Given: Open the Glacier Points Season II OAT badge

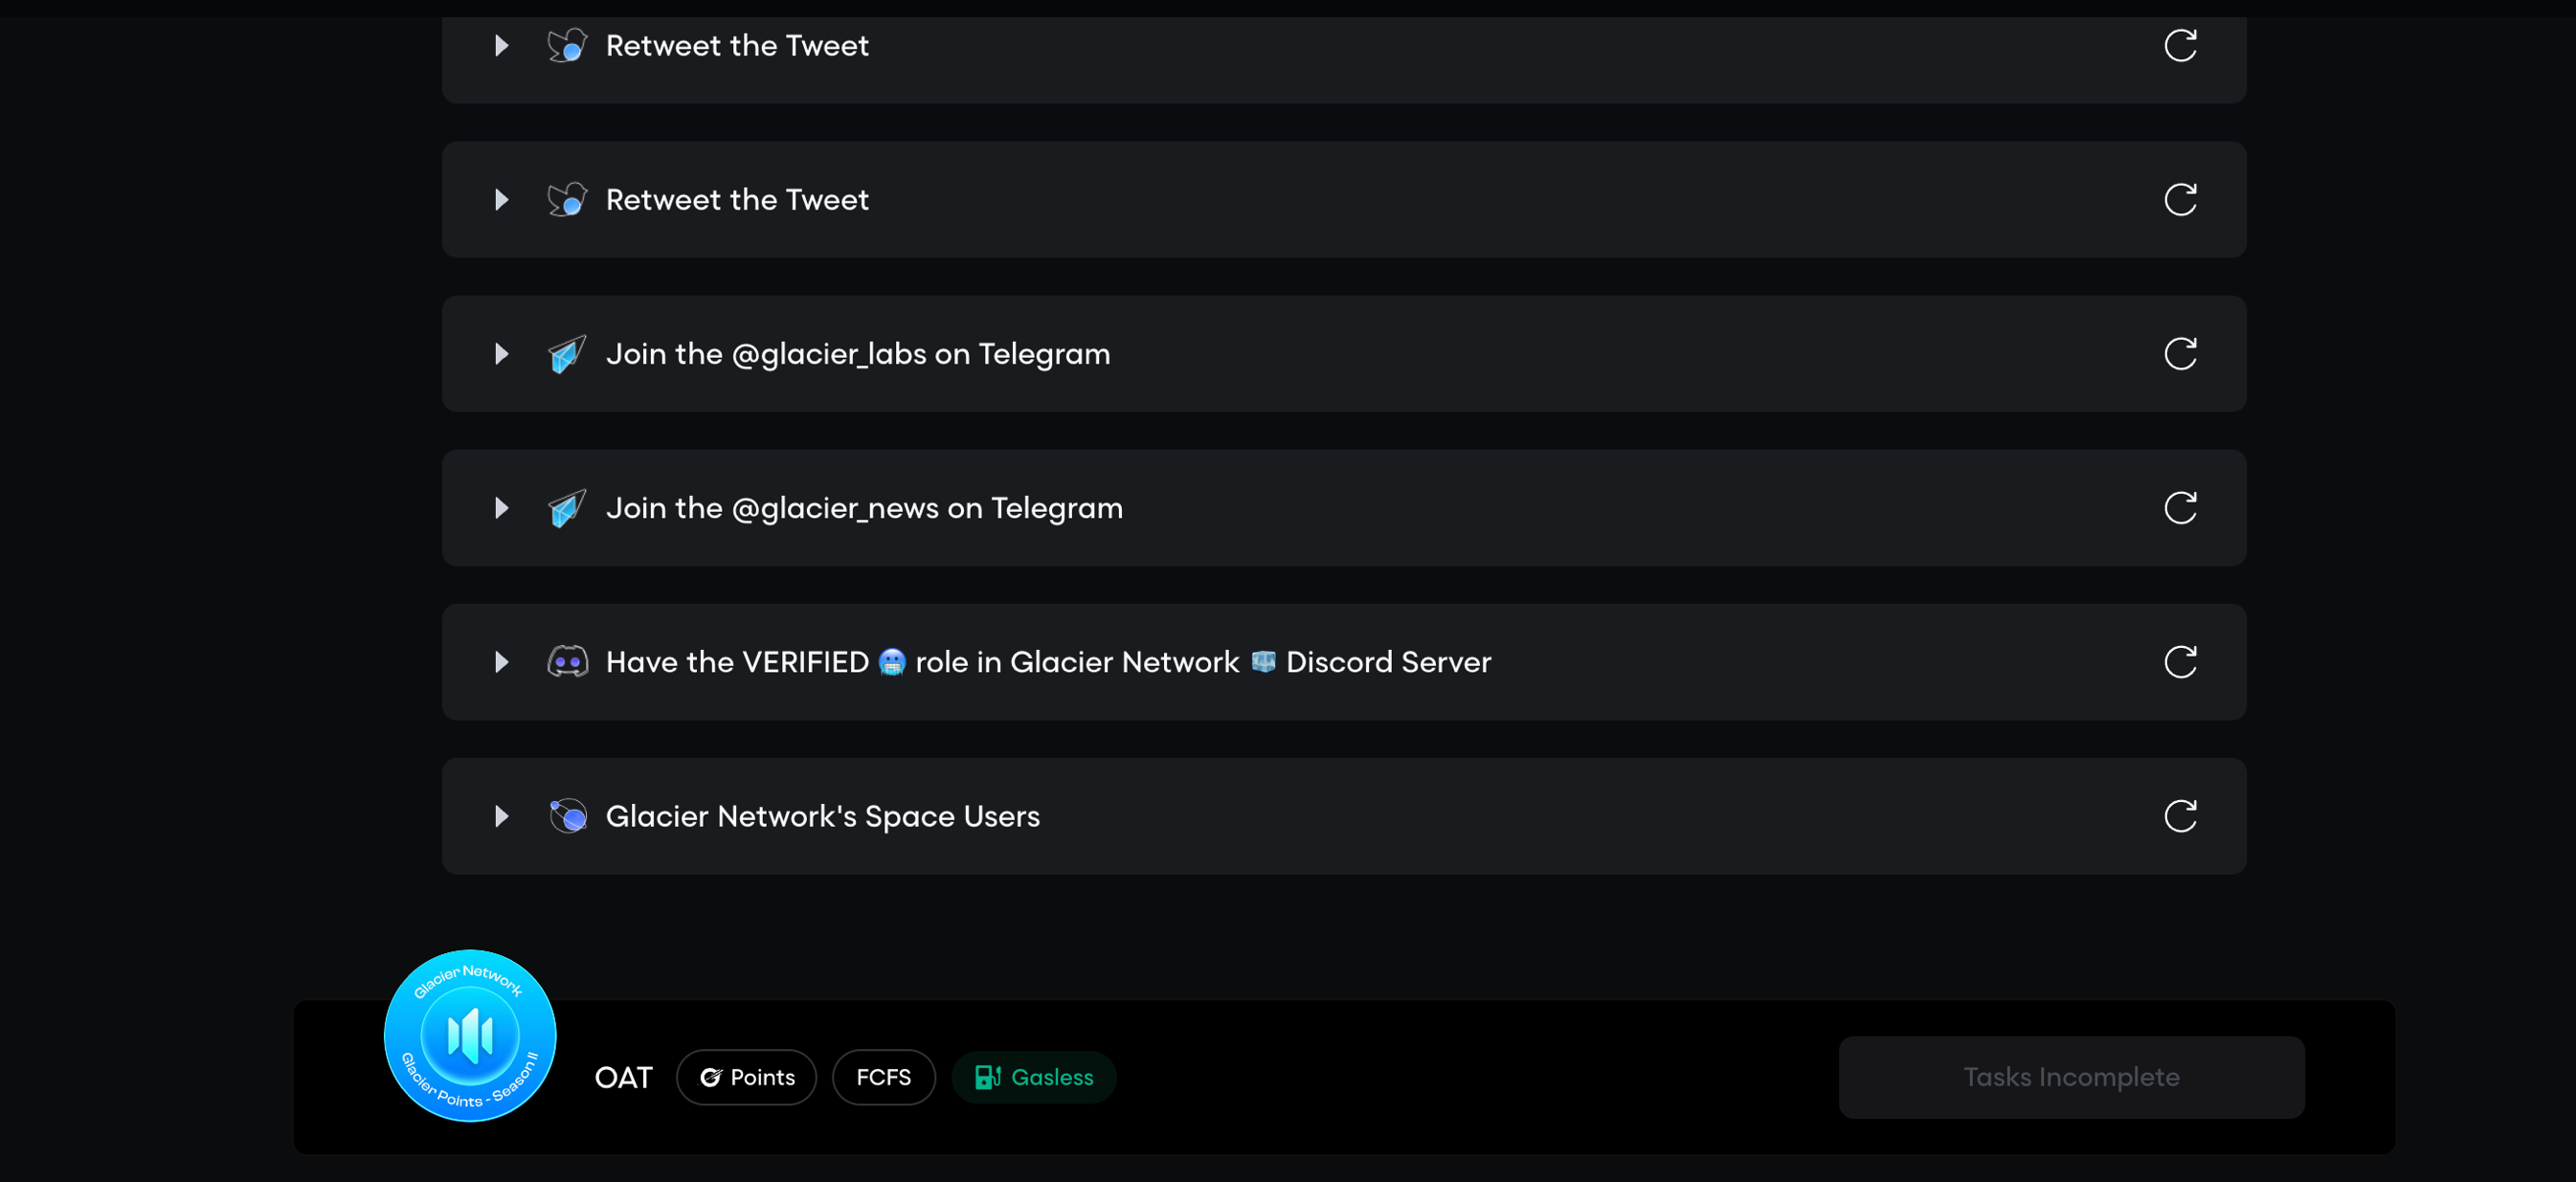Looking at the screenshot, I should click(x=470, y=1035).
